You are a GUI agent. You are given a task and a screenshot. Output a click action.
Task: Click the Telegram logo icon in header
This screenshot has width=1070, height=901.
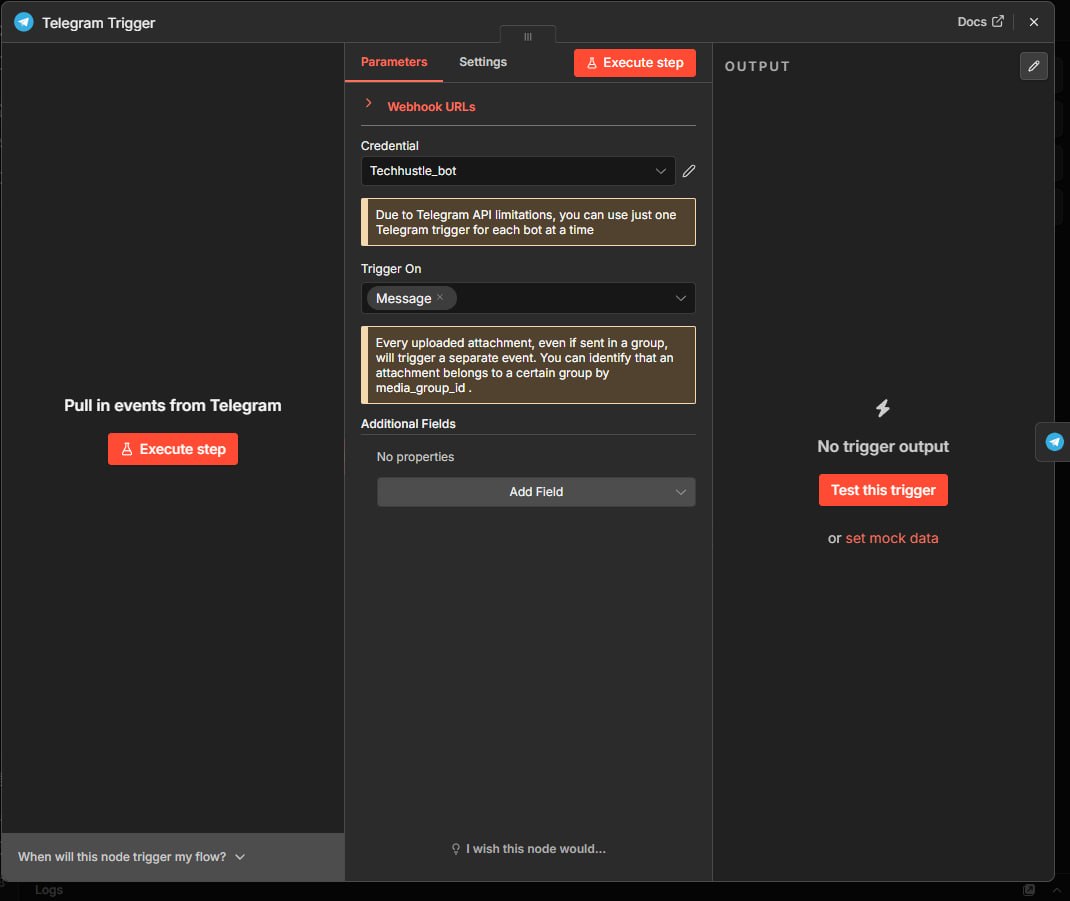(24, 22)
